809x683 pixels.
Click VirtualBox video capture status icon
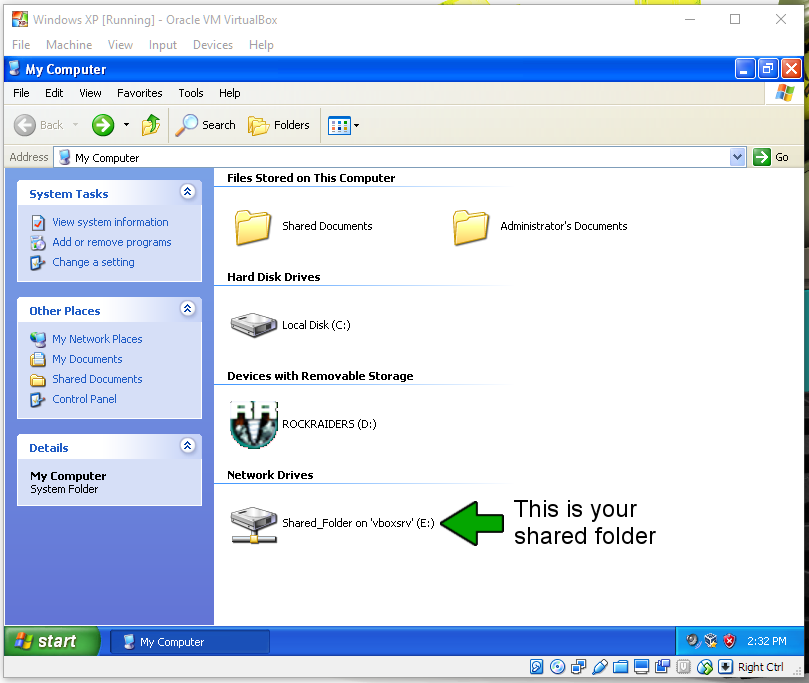click(x=662, y=667)
